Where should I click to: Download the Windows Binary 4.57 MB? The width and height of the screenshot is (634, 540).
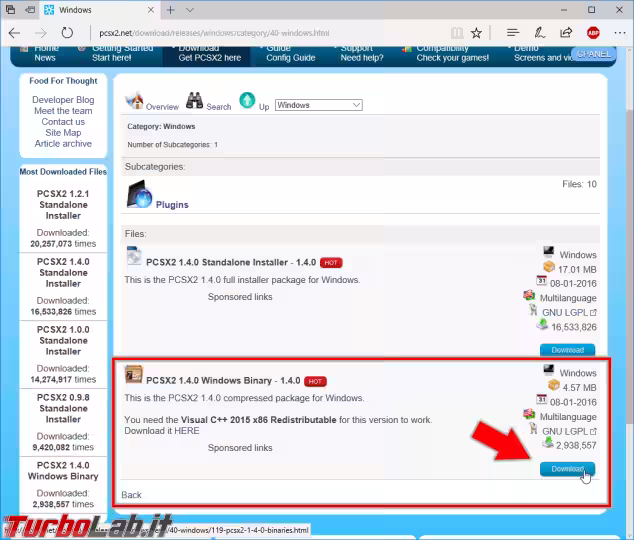pos(567,469)
